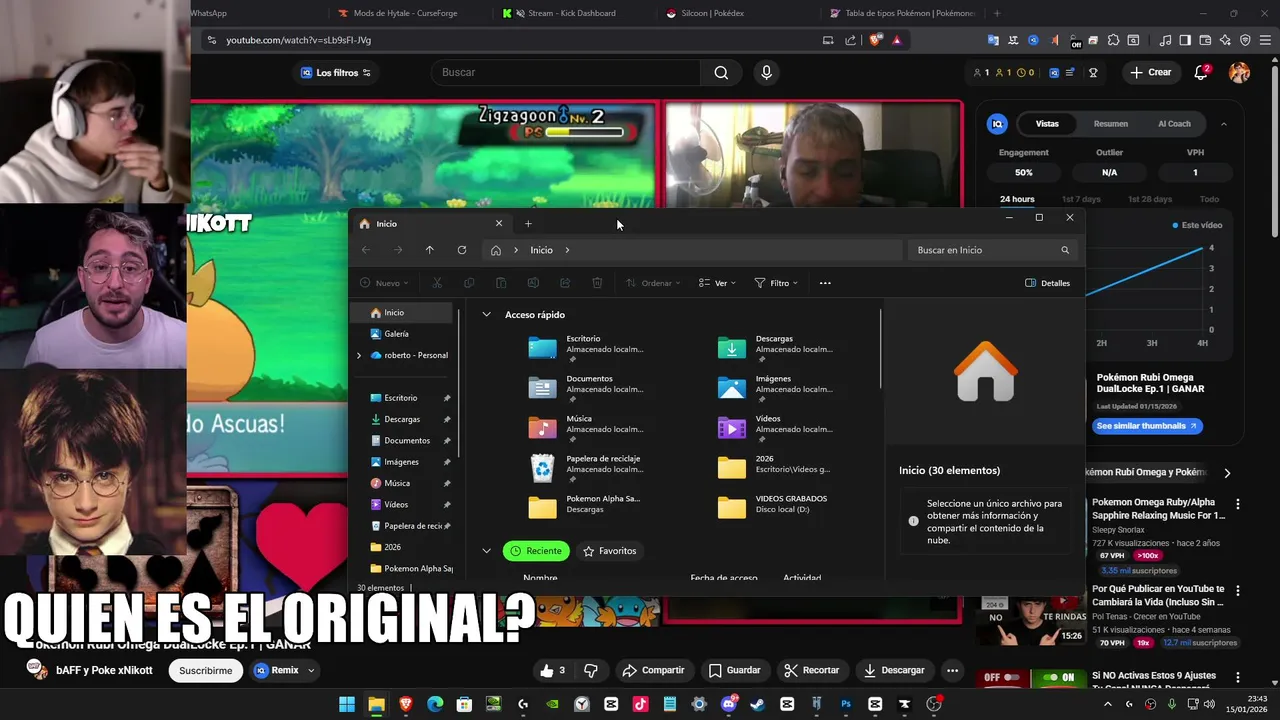1280x720 pixels.
Task: Open the Descargas folder in Acceso rápido
Action: coord(775,346)
